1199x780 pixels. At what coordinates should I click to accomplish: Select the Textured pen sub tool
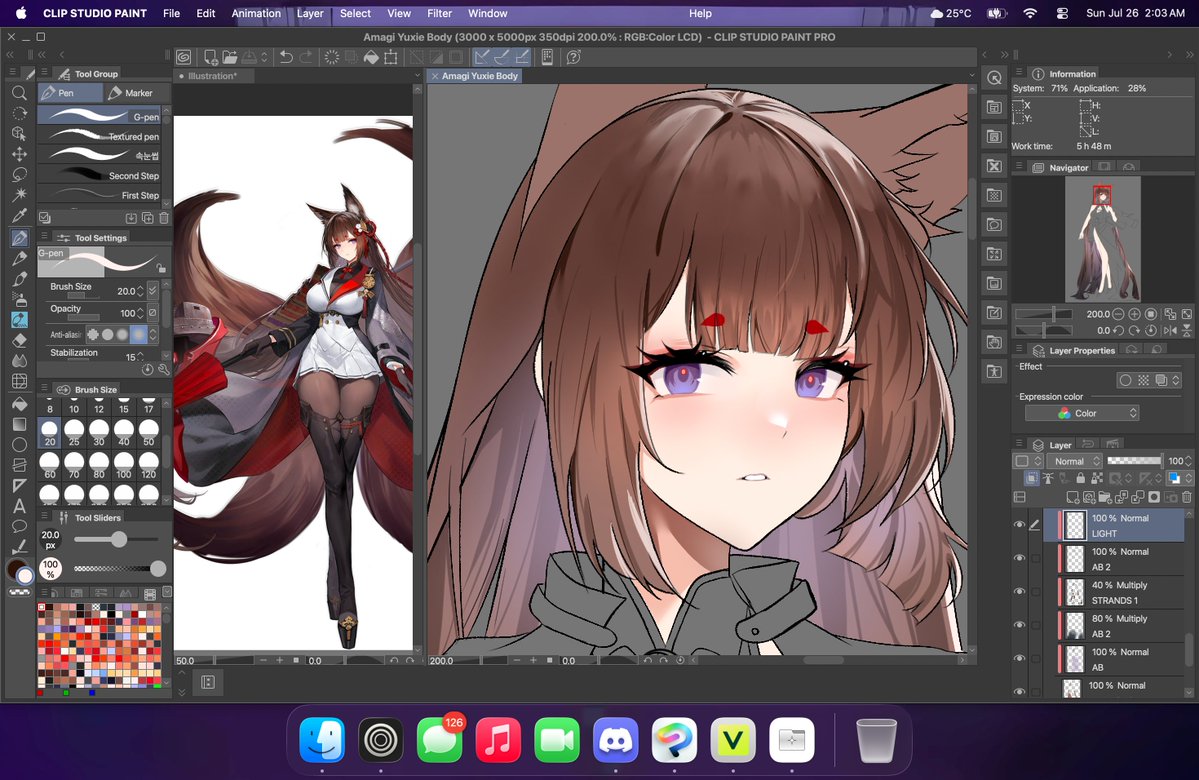click(99, 136)
